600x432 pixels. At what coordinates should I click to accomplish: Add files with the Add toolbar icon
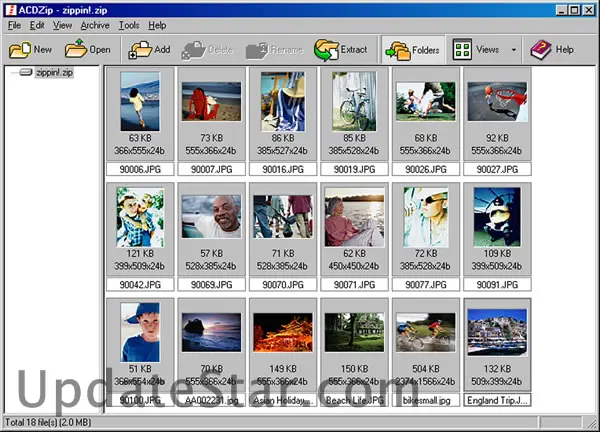click(140, 49)
